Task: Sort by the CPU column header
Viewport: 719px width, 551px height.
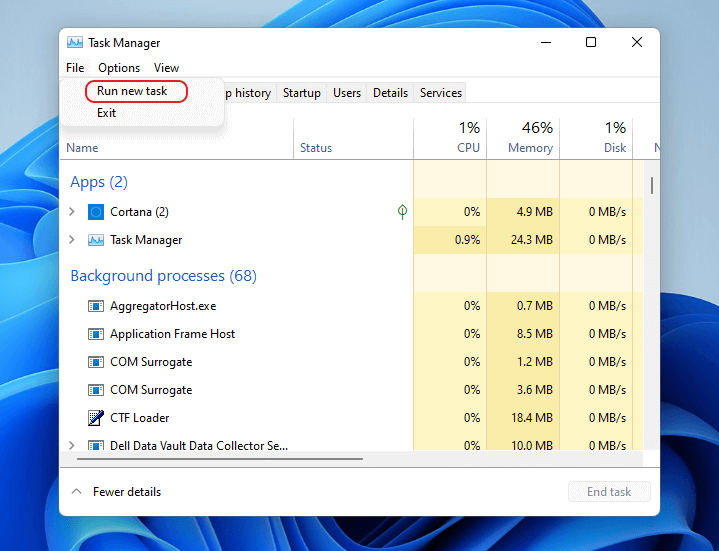Action: pos(450,139)
